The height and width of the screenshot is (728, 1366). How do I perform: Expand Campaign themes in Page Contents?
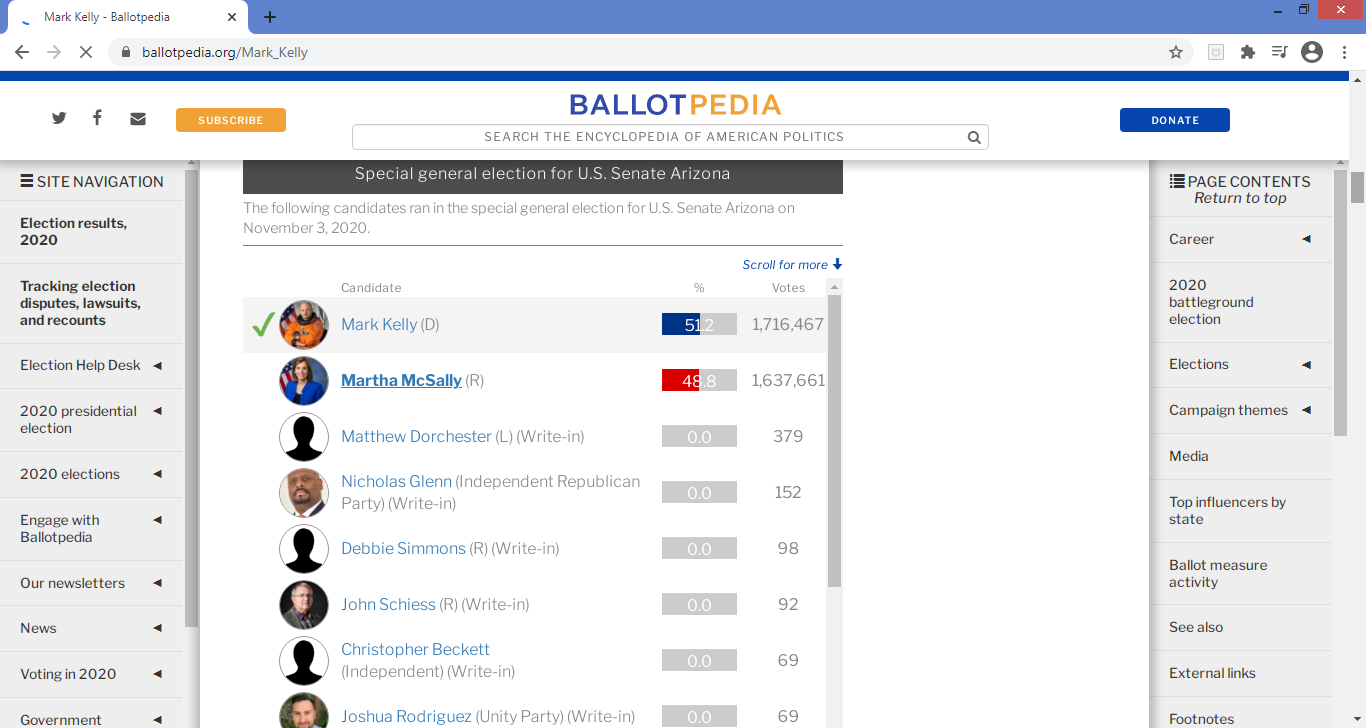(1306, 411)
